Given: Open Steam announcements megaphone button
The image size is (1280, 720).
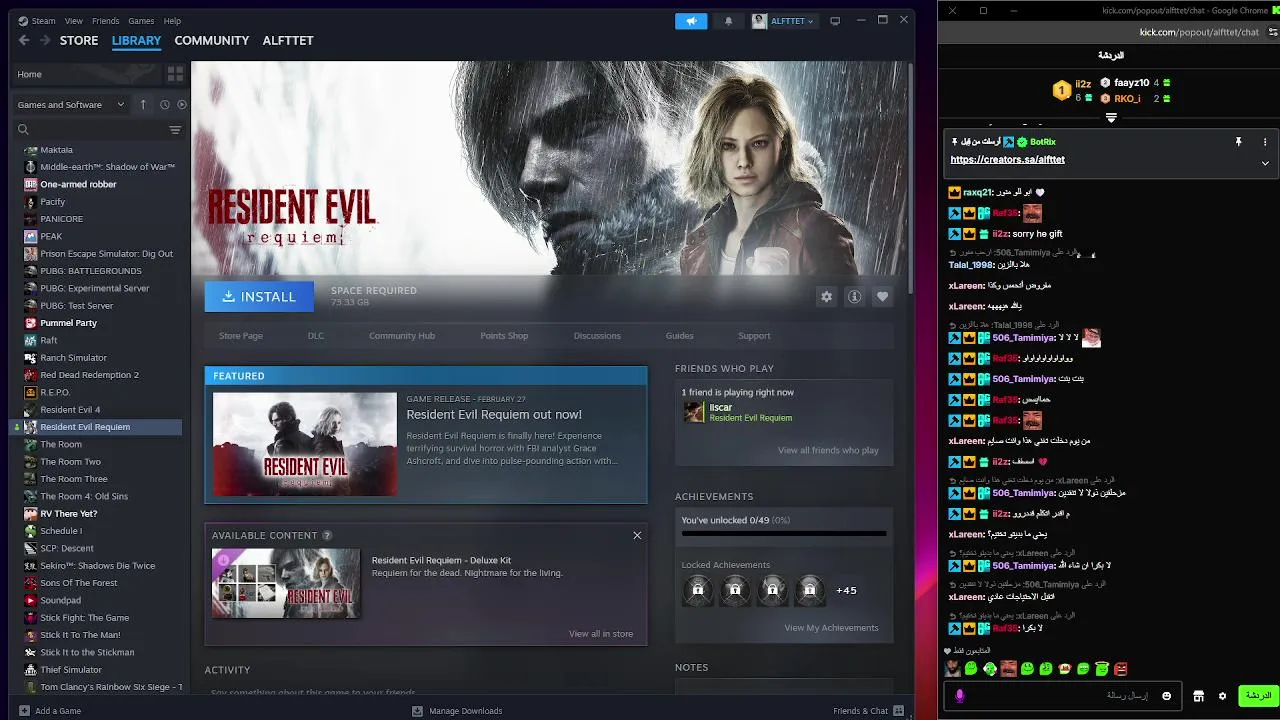Looking at the screenshot, I should [691, 21].
